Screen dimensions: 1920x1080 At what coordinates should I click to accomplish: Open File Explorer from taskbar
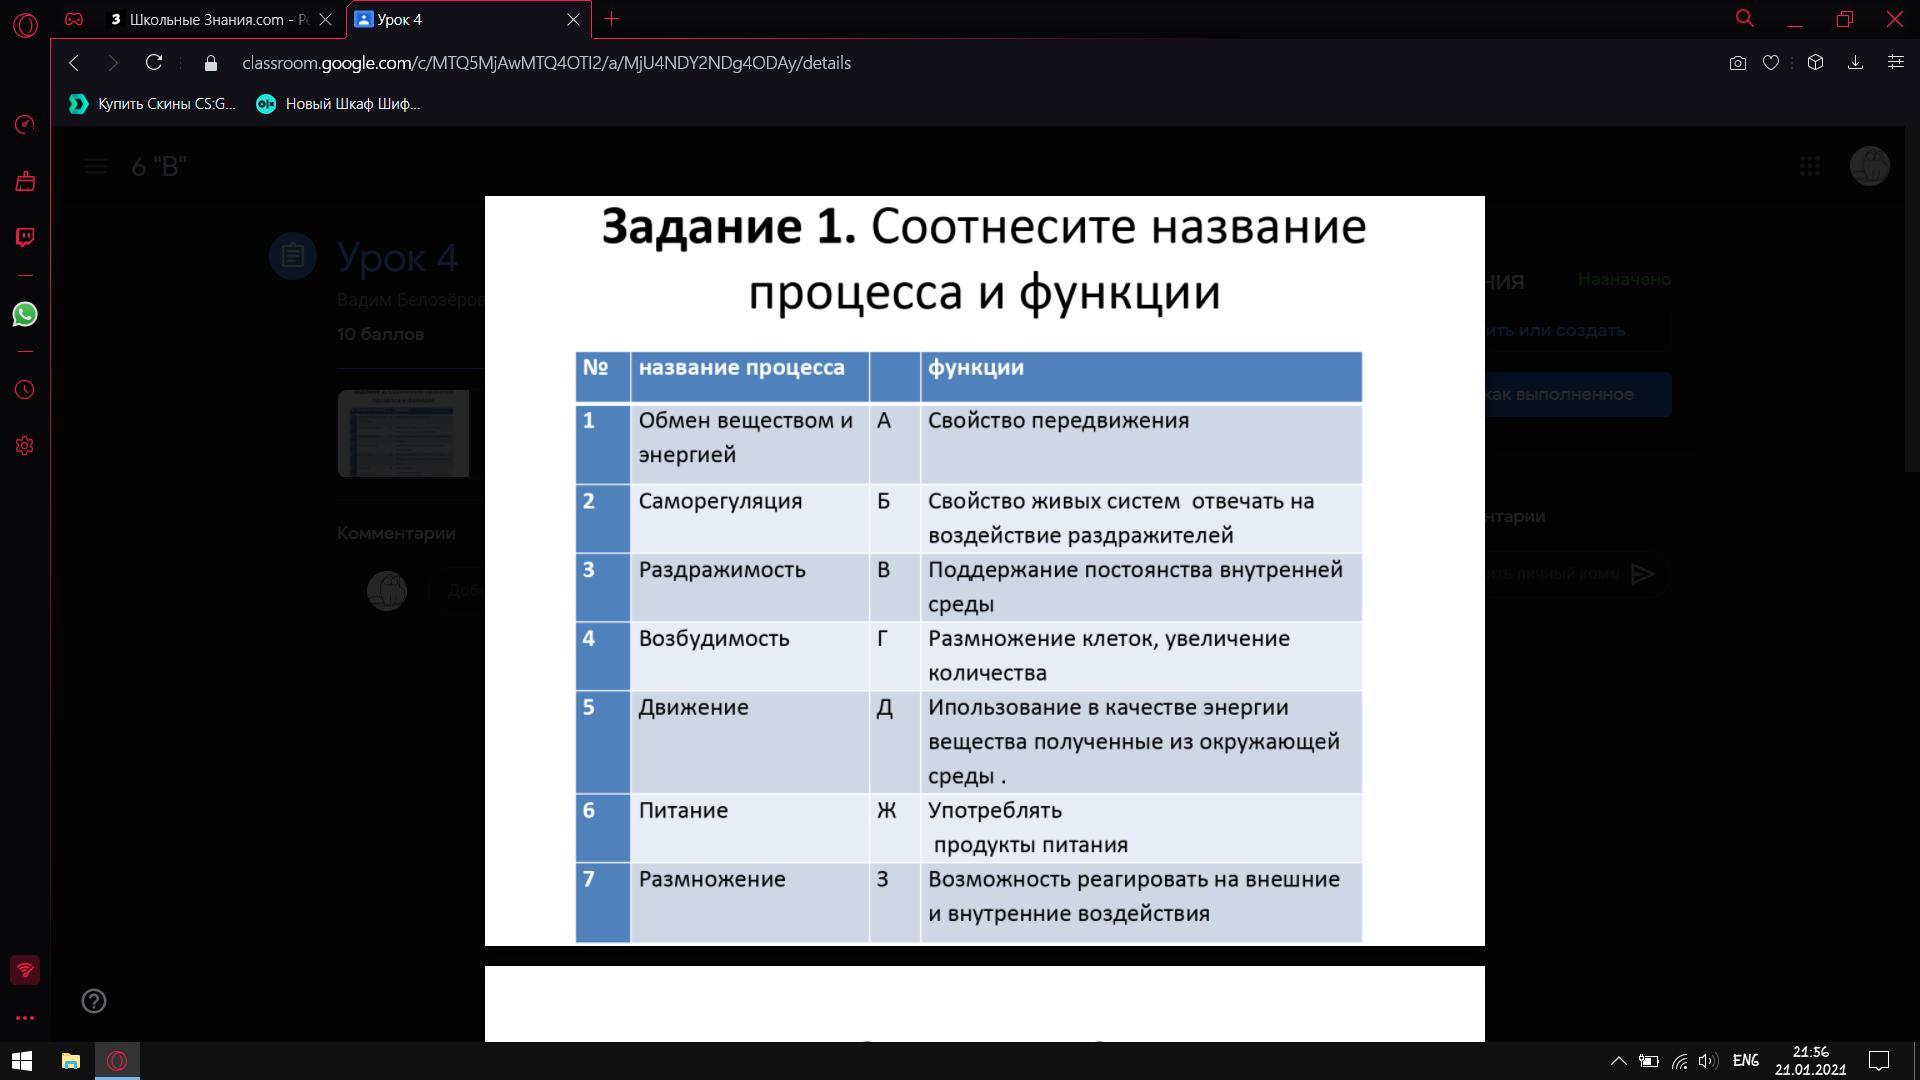(70, 1061)
